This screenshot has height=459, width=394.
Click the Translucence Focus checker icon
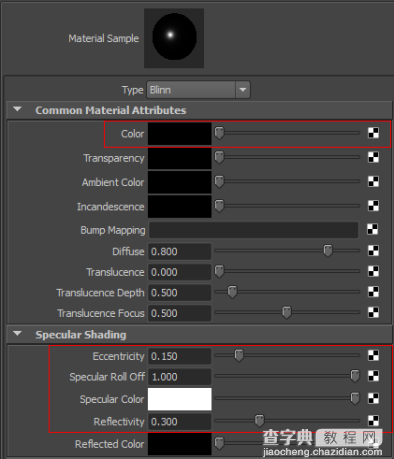pyautogui.click(x=373, y=313)
